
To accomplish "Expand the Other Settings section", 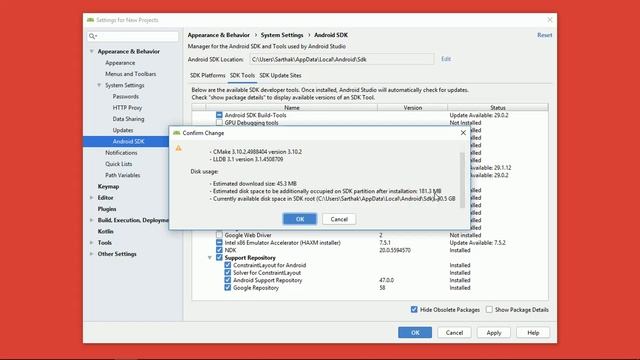I will (91, 254).
